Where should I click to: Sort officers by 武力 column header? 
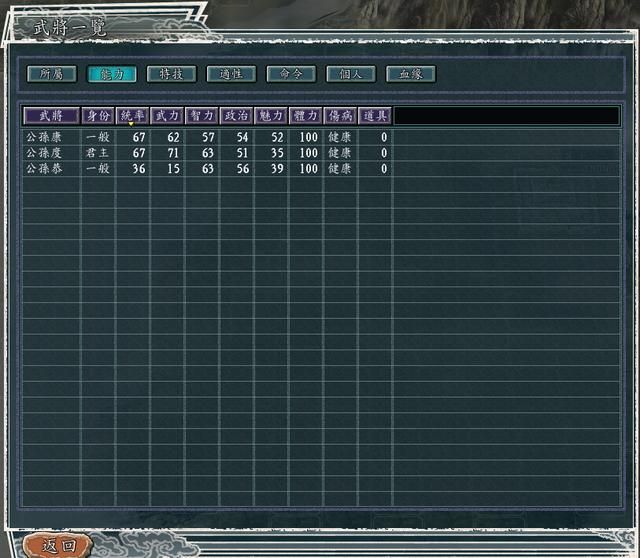click(167, 116)
